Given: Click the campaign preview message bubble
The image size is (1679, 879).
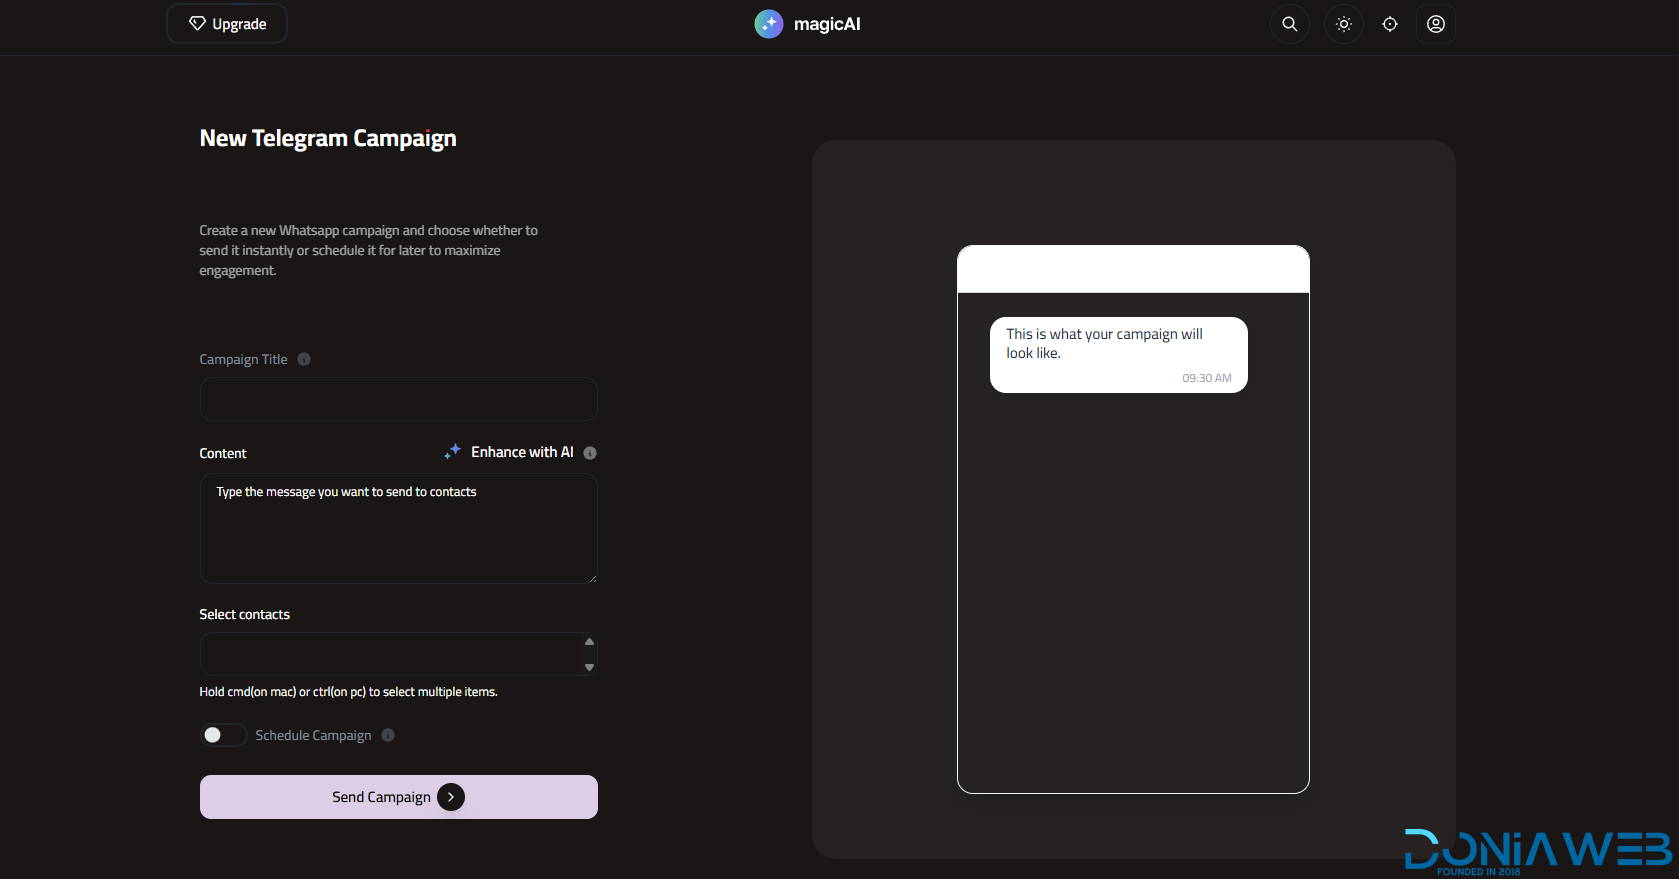Looking at the screenshot, I should 1118,354.
